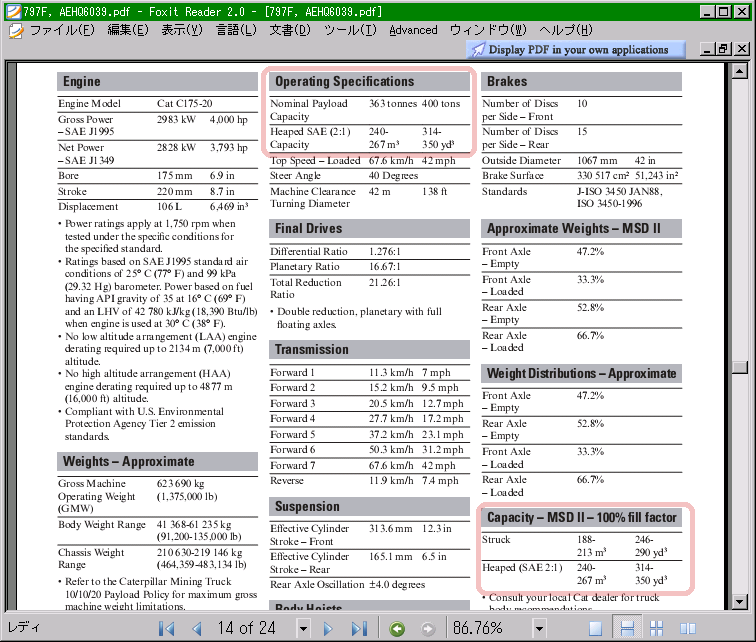The width and height of the screenshot is (756, 642).
Task: Click Weight Distributions – Approximate heading
Action: pos(581,374)
